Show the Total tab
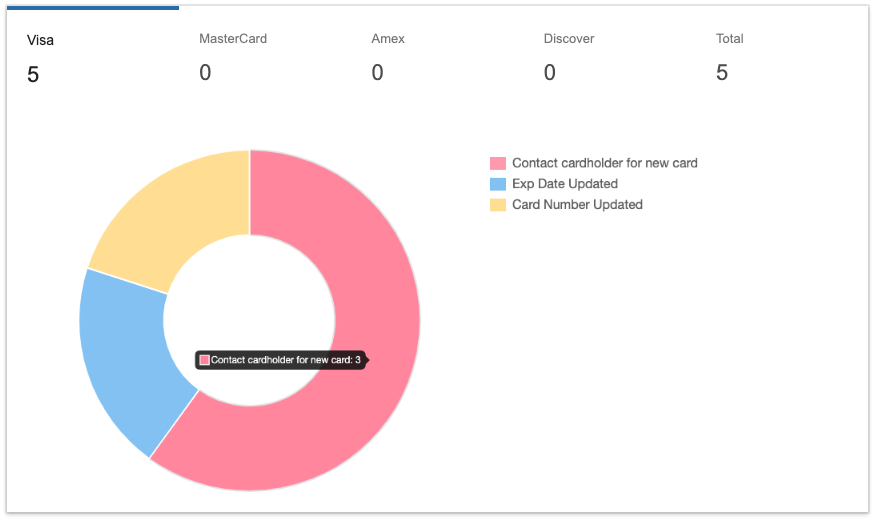This screenshot has height=520, width=876. point(730,39)
